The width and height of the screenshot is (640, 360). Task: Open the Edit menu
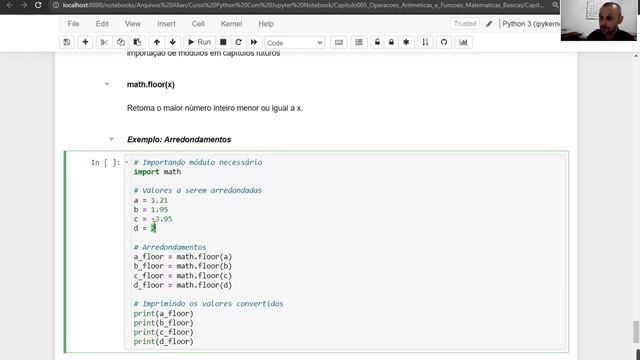coord(102,24)
